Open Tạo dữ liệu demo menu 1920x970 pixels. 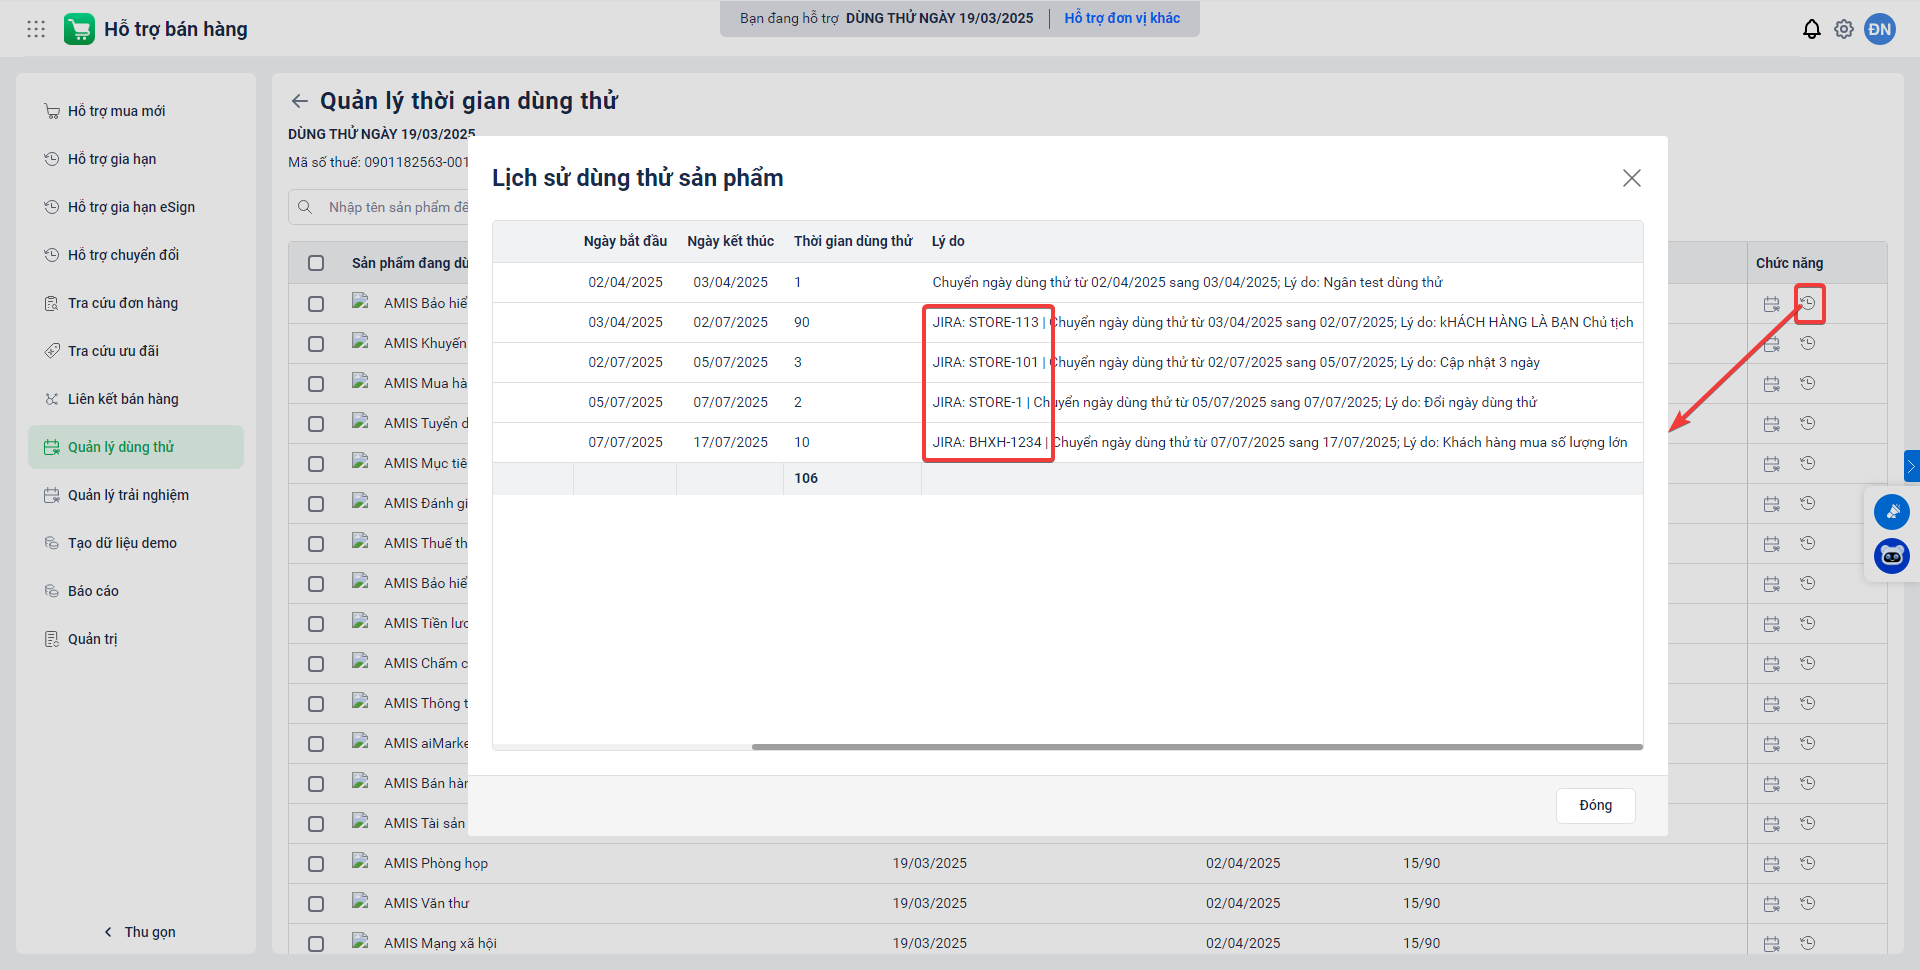136,543
